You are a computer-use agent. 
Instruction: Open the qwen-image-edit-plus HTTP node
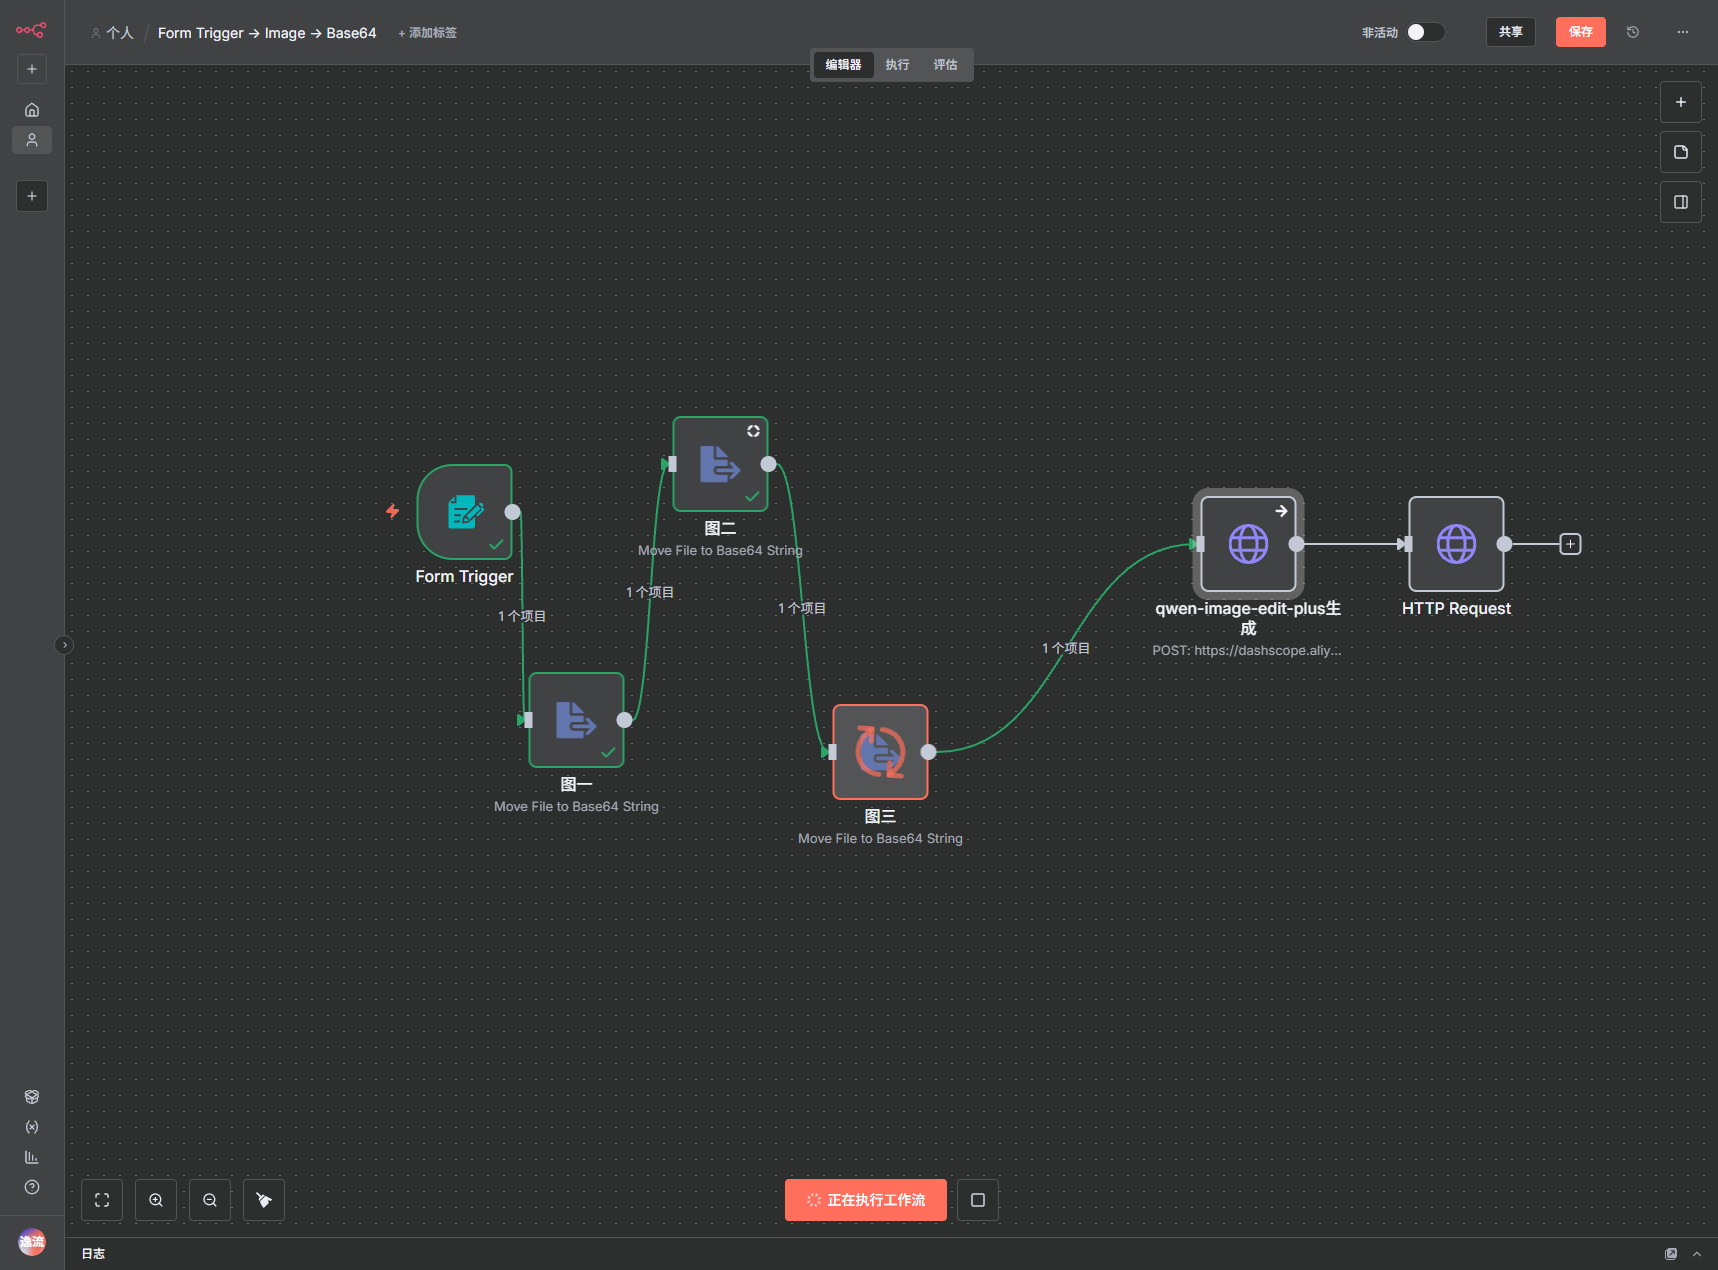[1248, 544]
